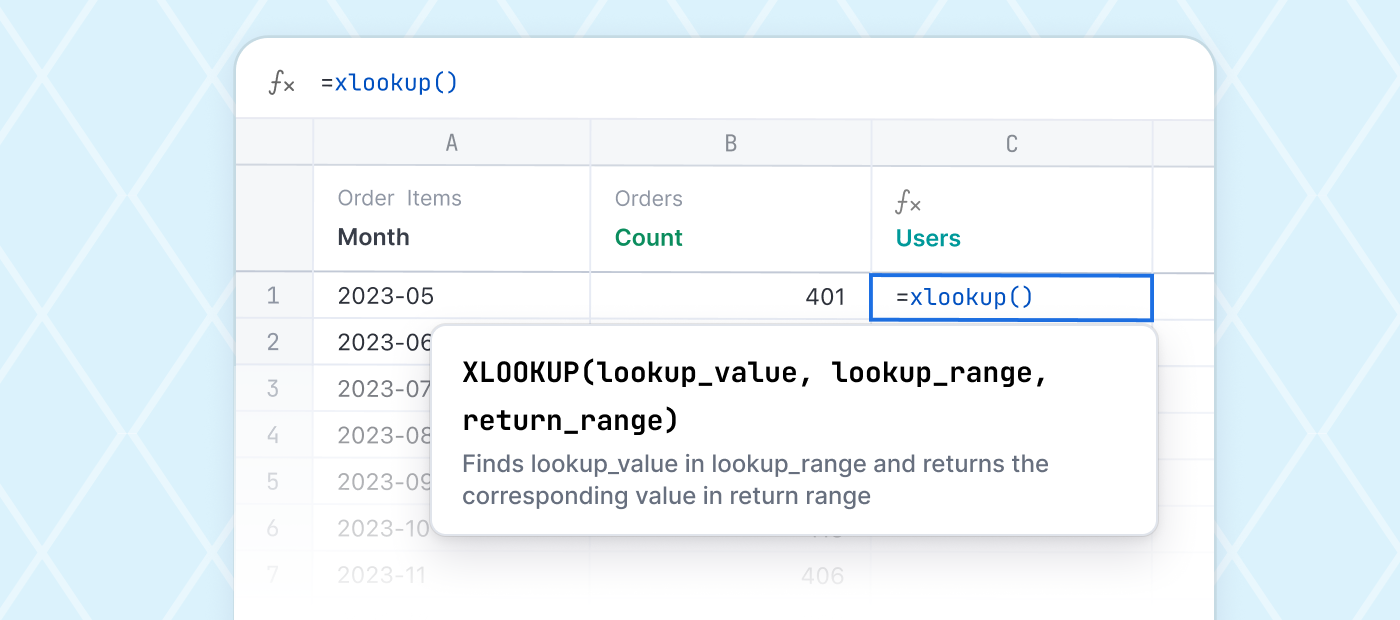
Task: Select column B header
Action: (730, 143)
